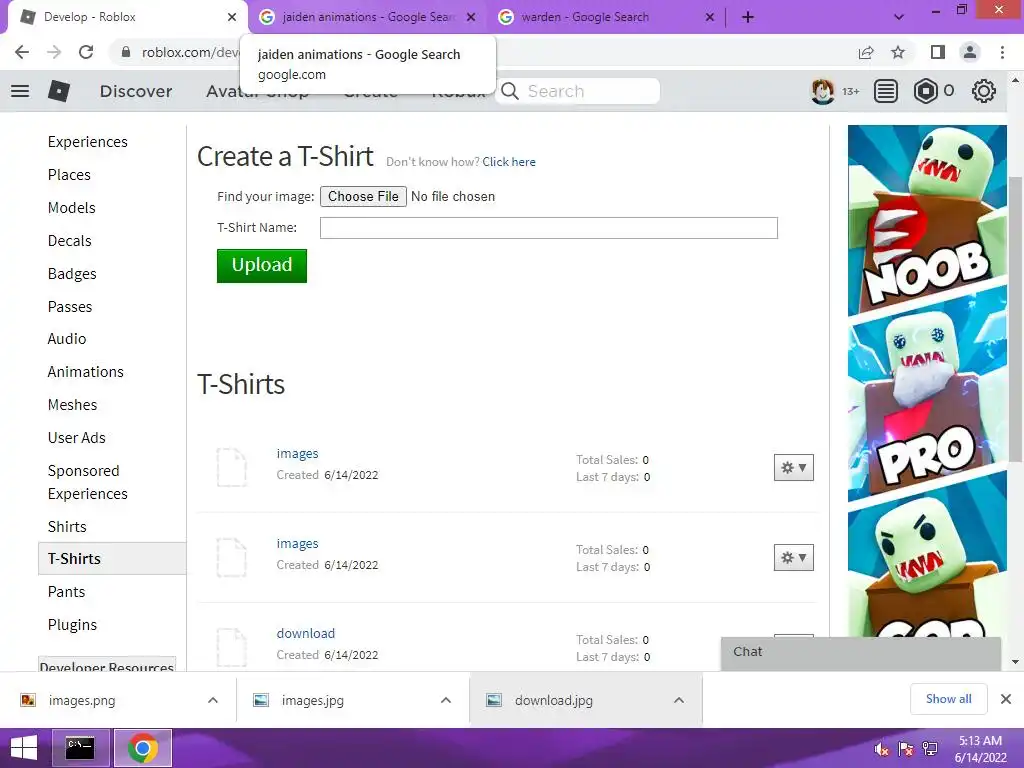Close the Develop - Roblox tab
Image resolution: width=1024 pixels, height=768 pixels.
232,17
